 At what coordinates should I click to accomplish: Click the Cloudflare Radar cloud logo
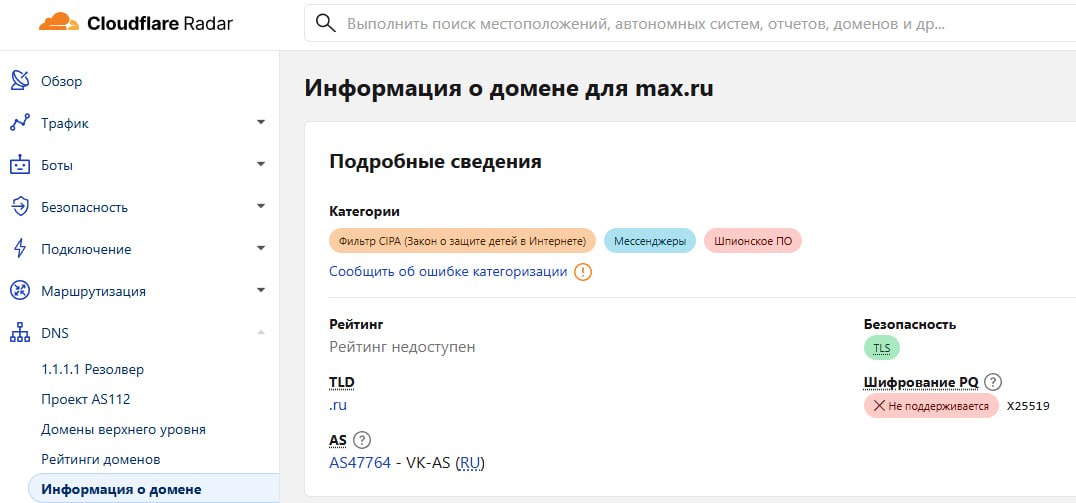click(x=58, y=22)
